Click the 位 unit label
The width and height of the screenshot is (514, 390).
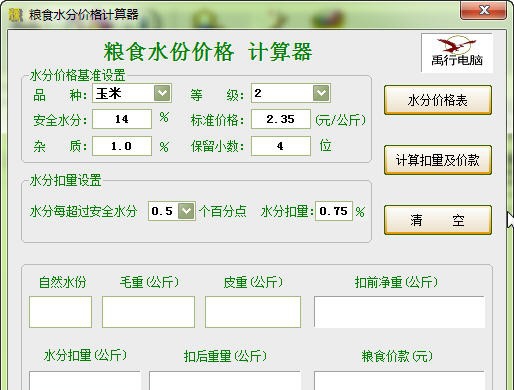click(x=325, y=146)
